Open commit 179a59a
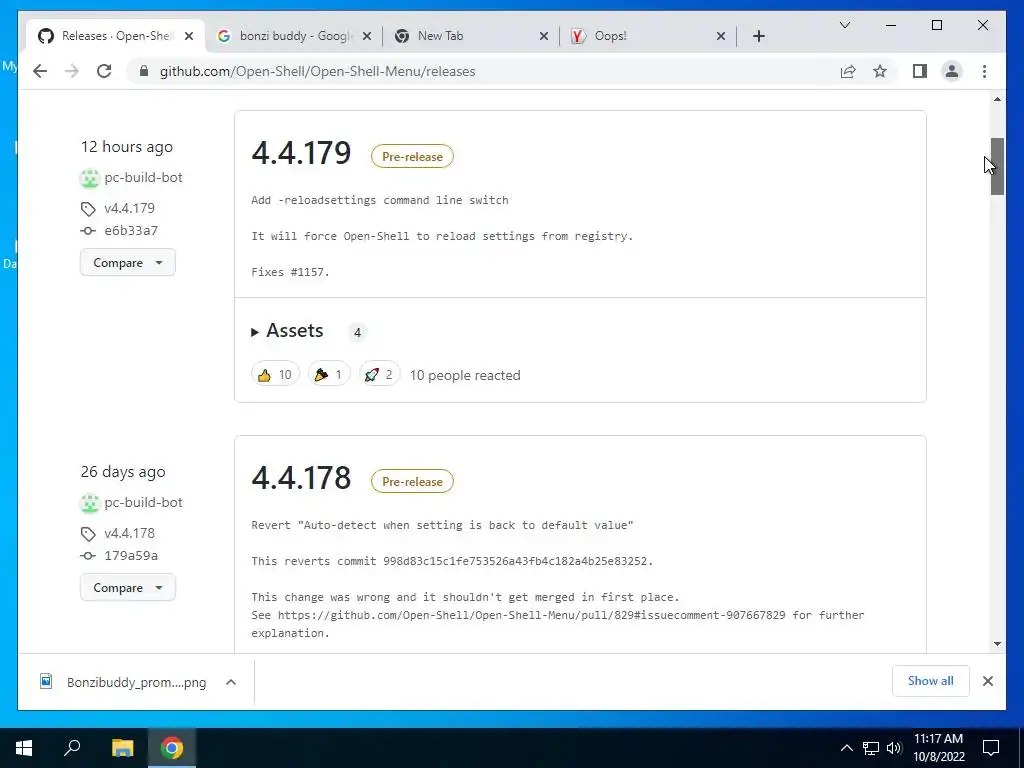The width and height of the screenshot is (1024, 768). [x=131, y=556]
